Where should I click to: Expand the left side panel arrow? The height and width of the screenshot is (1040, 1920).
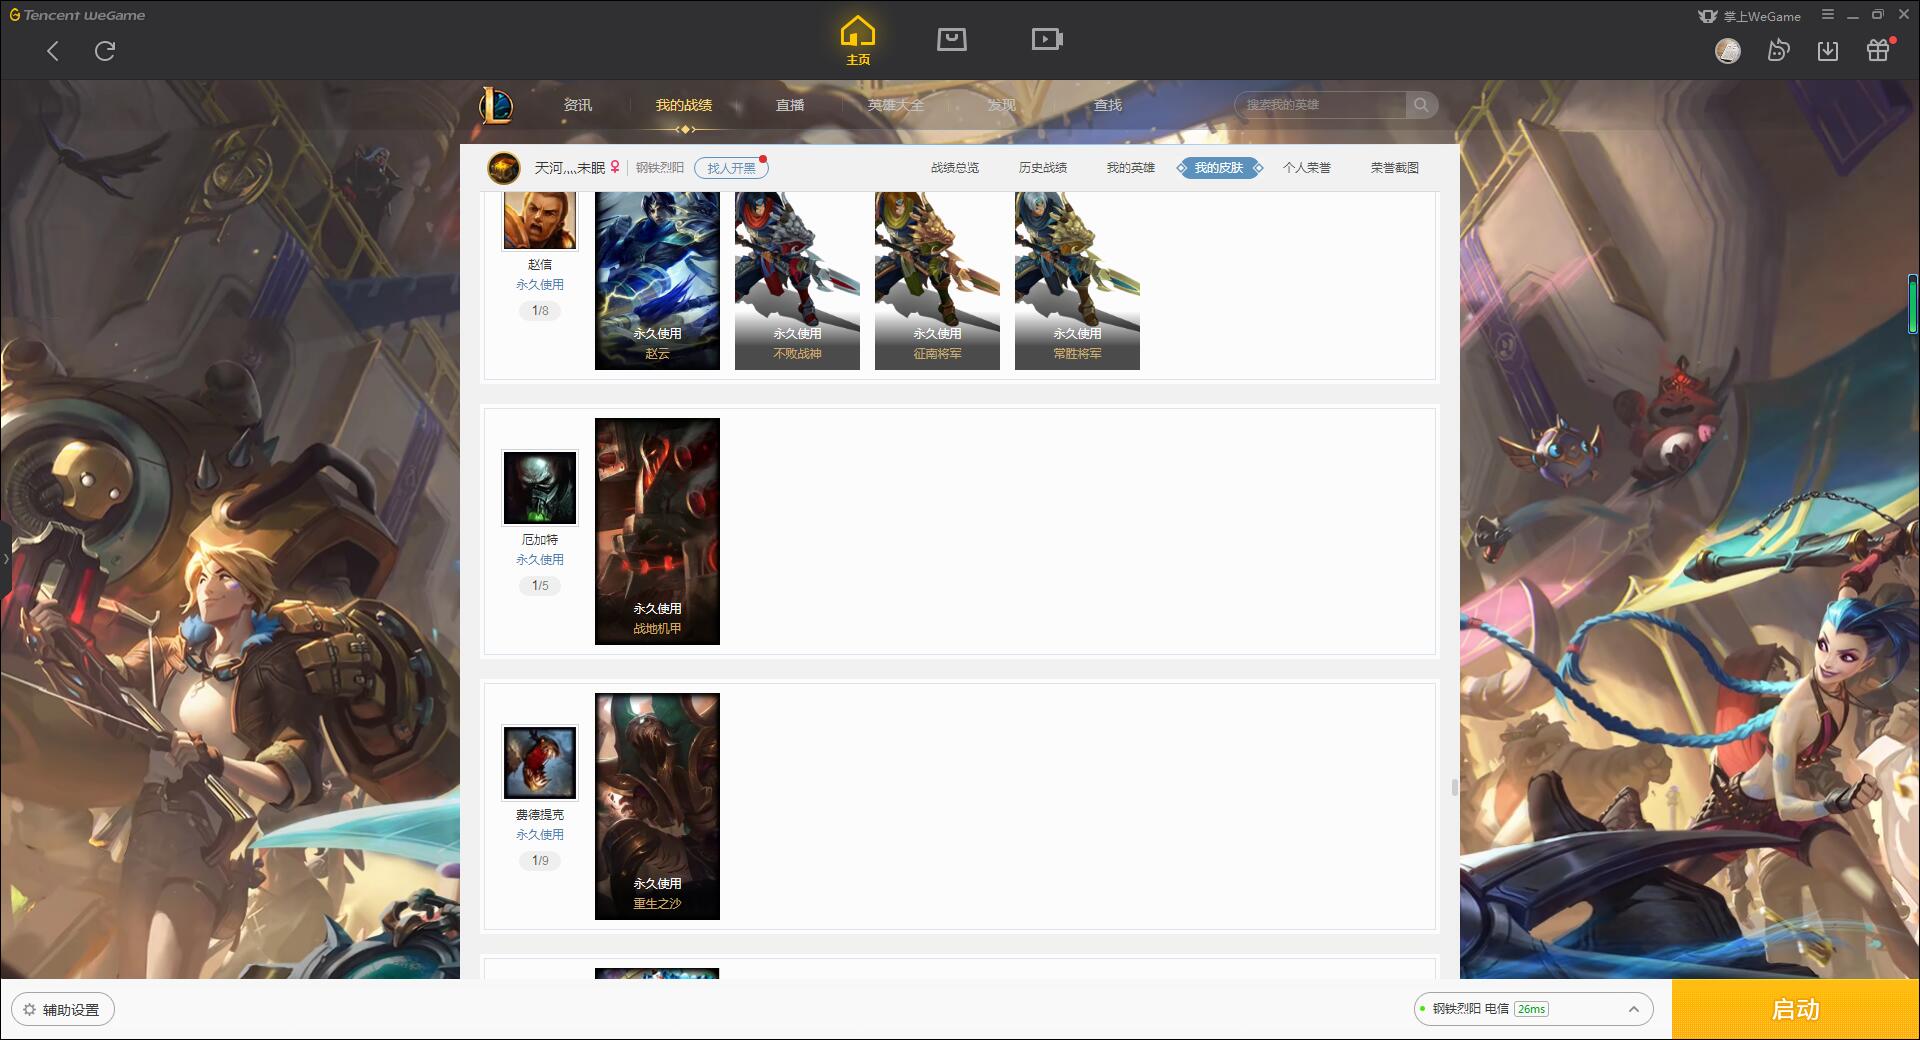click(x=5, y=559)
